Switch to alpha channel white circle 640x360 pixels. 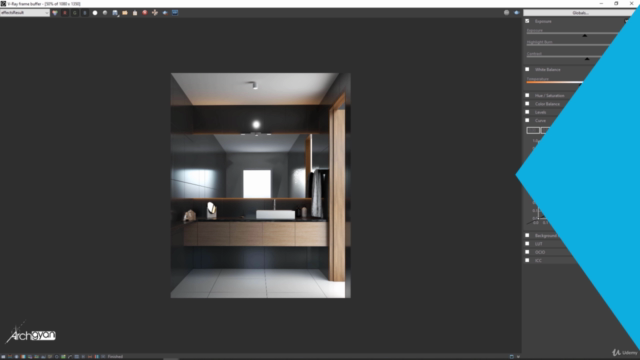click(x=95, y=13)
